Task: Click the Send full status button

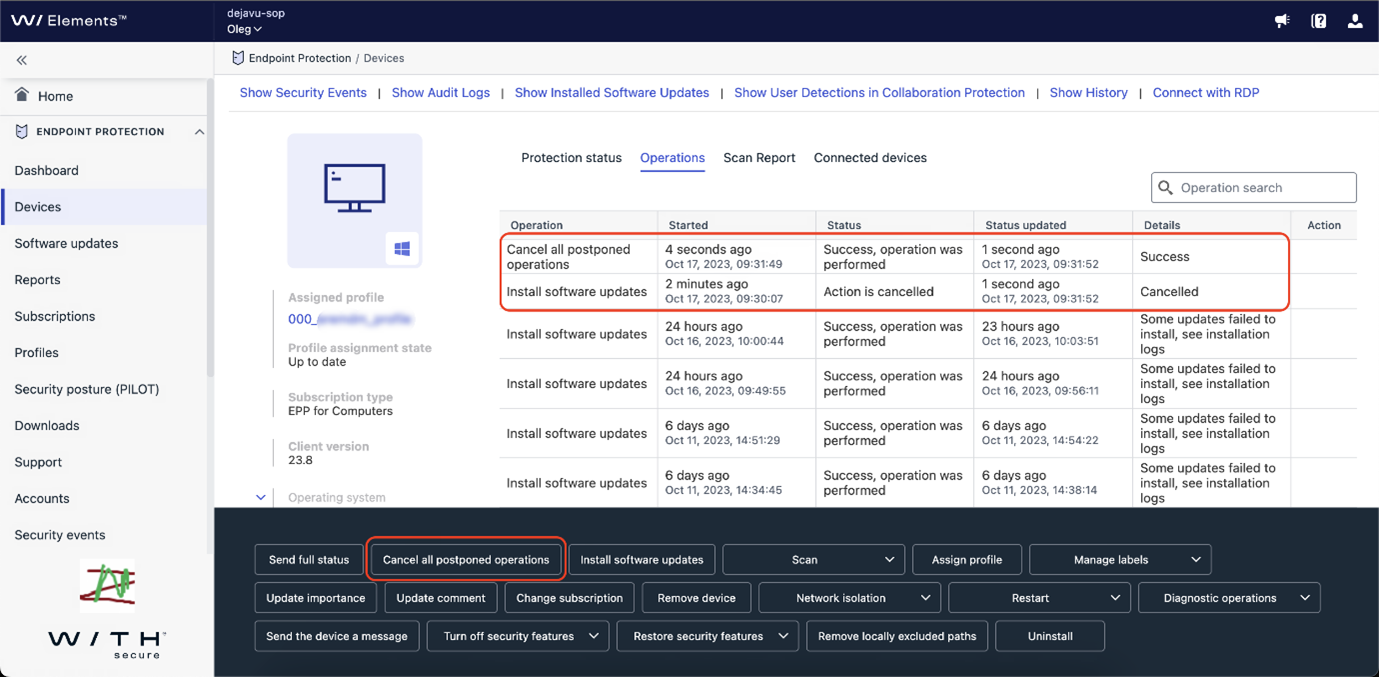Action: pos(309,560)
